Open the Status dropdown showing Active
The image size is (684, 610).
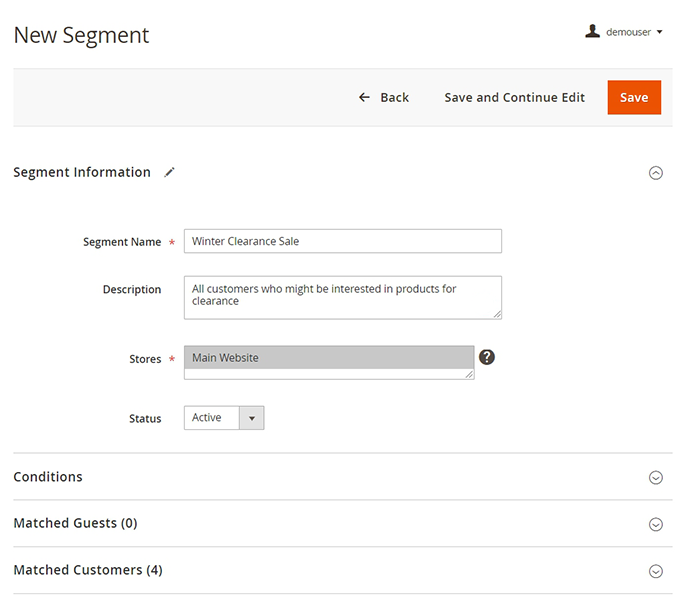coord(224,418)
